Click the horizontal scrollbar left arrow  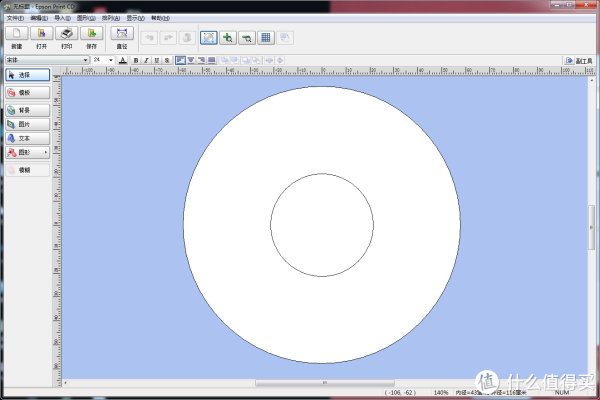[66, 383]
